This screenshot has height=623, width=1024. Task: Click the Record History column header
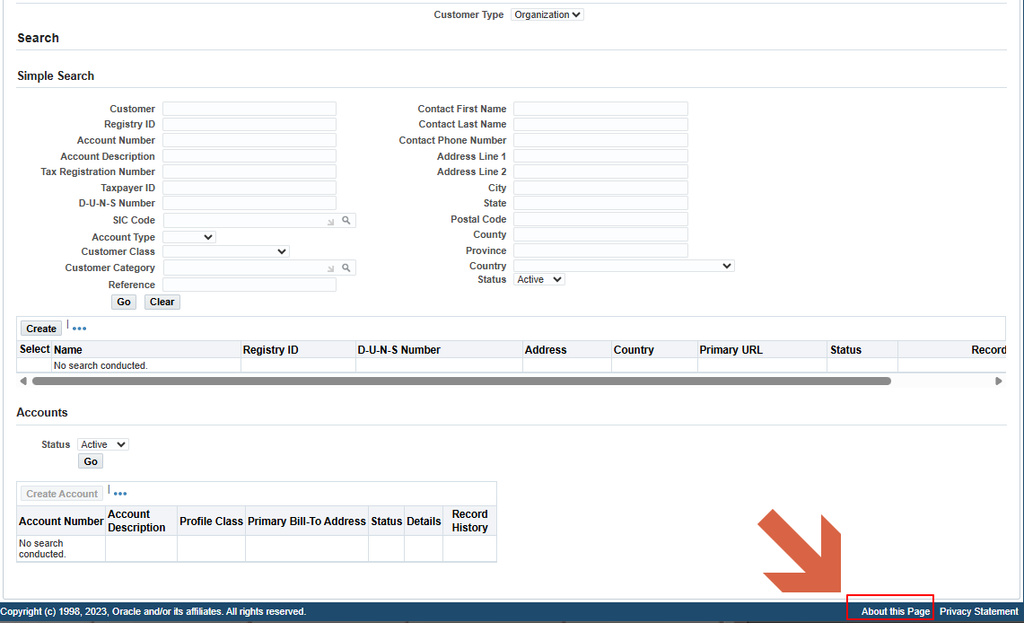pyautogui.click(x=470, y=521)
